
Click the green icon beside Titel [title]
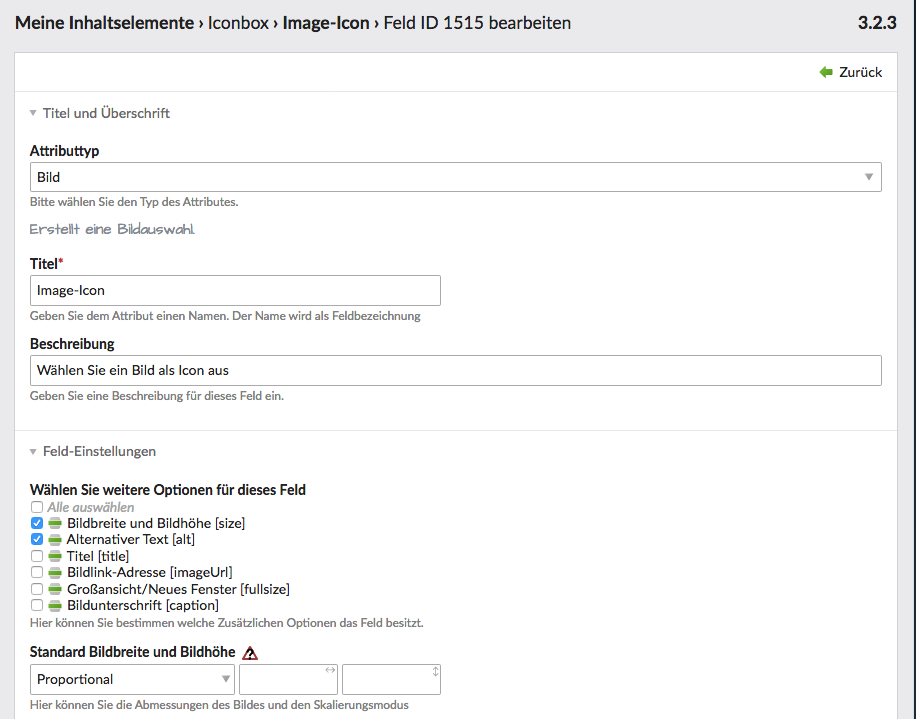55,556
